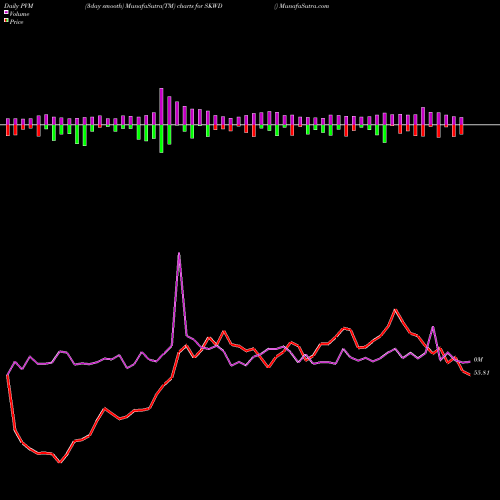This screenshot has height=500, width=500.
Task: Click the right end of red price line
Action: click(469, 375)
